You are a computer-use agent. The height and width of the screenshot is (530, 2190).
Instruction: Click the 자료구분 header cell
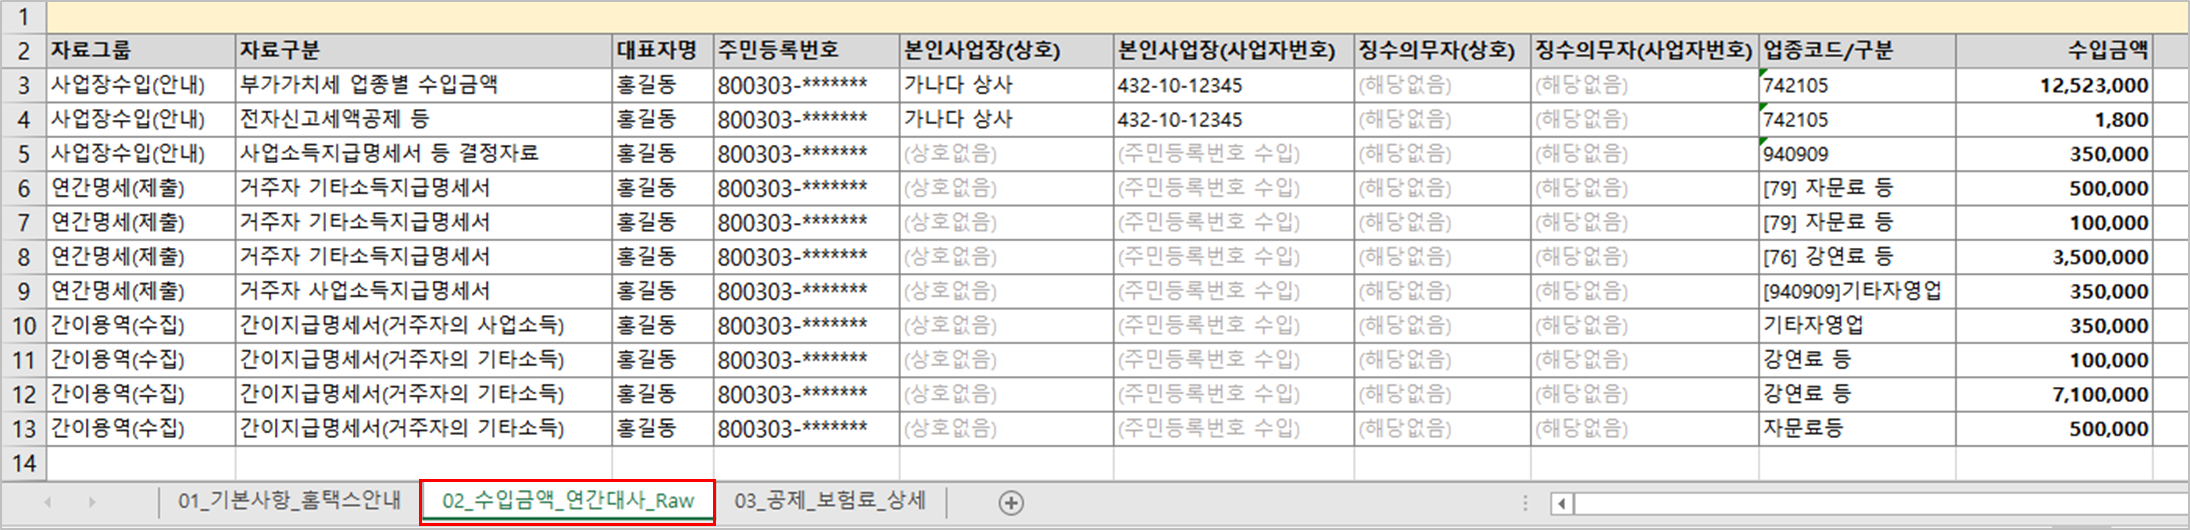(424, 51)
